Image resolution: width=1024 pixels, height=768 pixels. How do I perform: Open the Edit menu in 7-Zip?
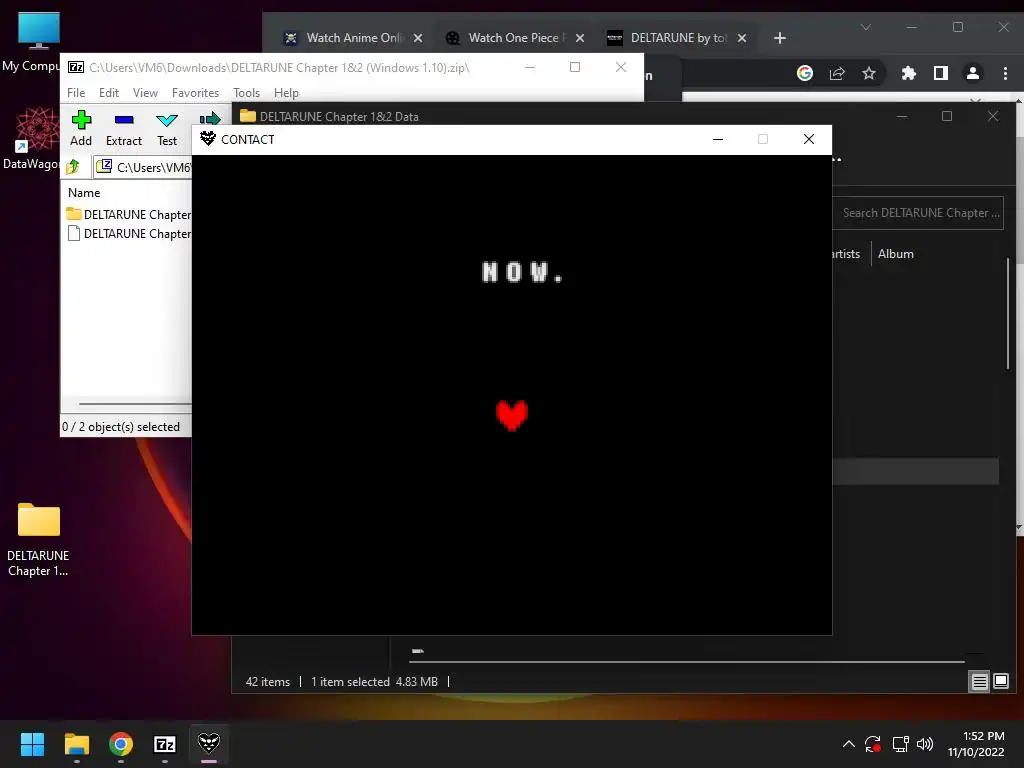pos(108,93)
